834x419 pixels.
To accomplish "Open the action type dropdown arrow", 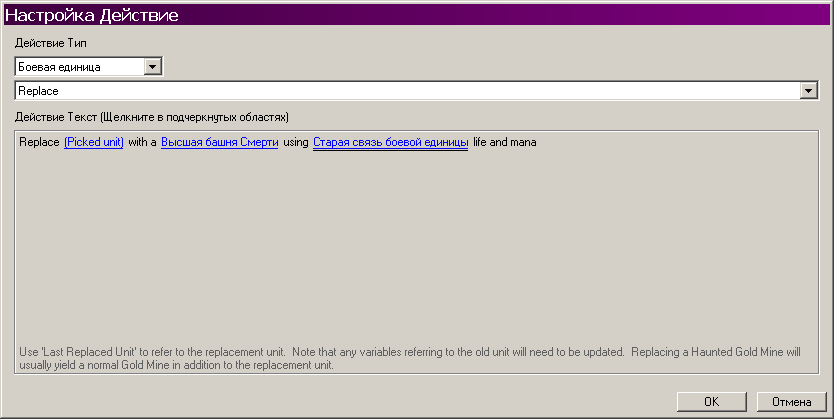I will (x=153, y=67).
